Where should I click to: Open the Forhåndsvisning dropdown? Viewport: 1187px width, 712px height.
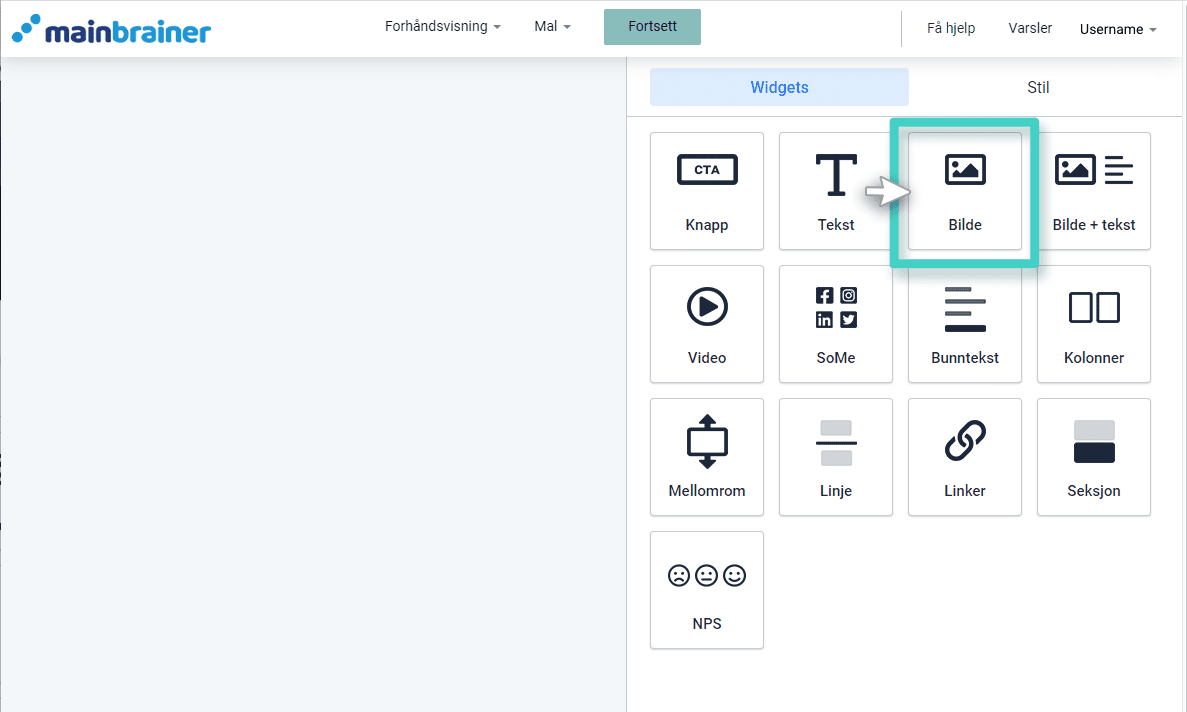[x=442, y=27]
